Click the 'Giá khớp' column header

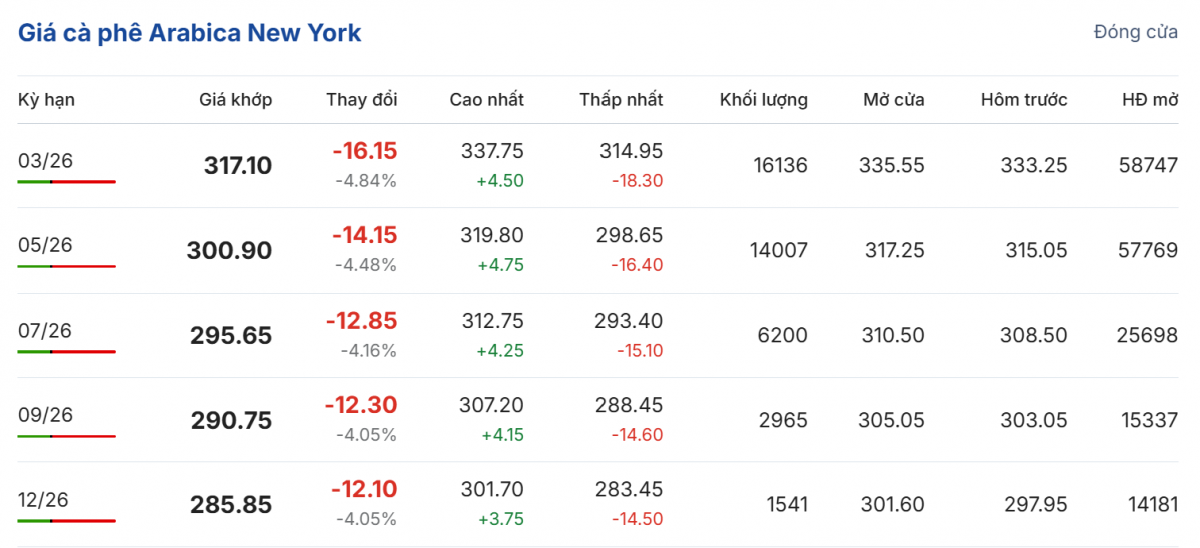coord(235,100)
